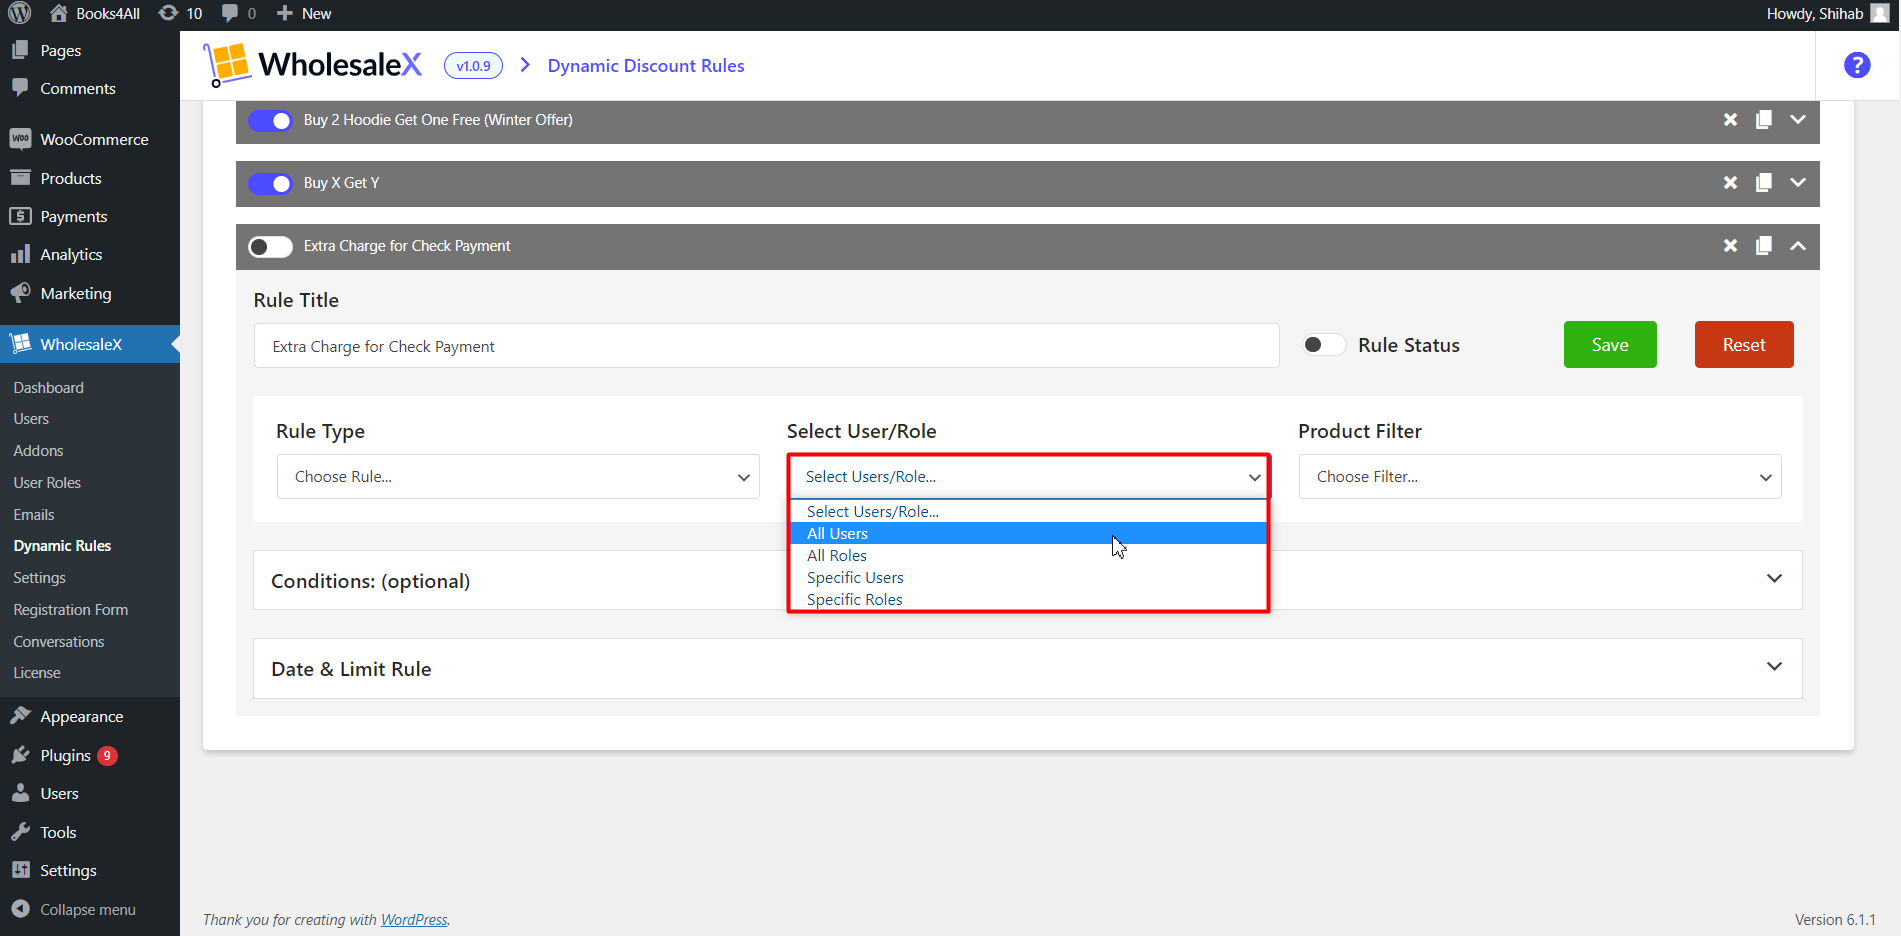The height and width of the screenshot is (936, 1901).
Task: Select the placeholder Select Users/Role... option in list
Action: pyautogui.click(x=1028, y=512)
